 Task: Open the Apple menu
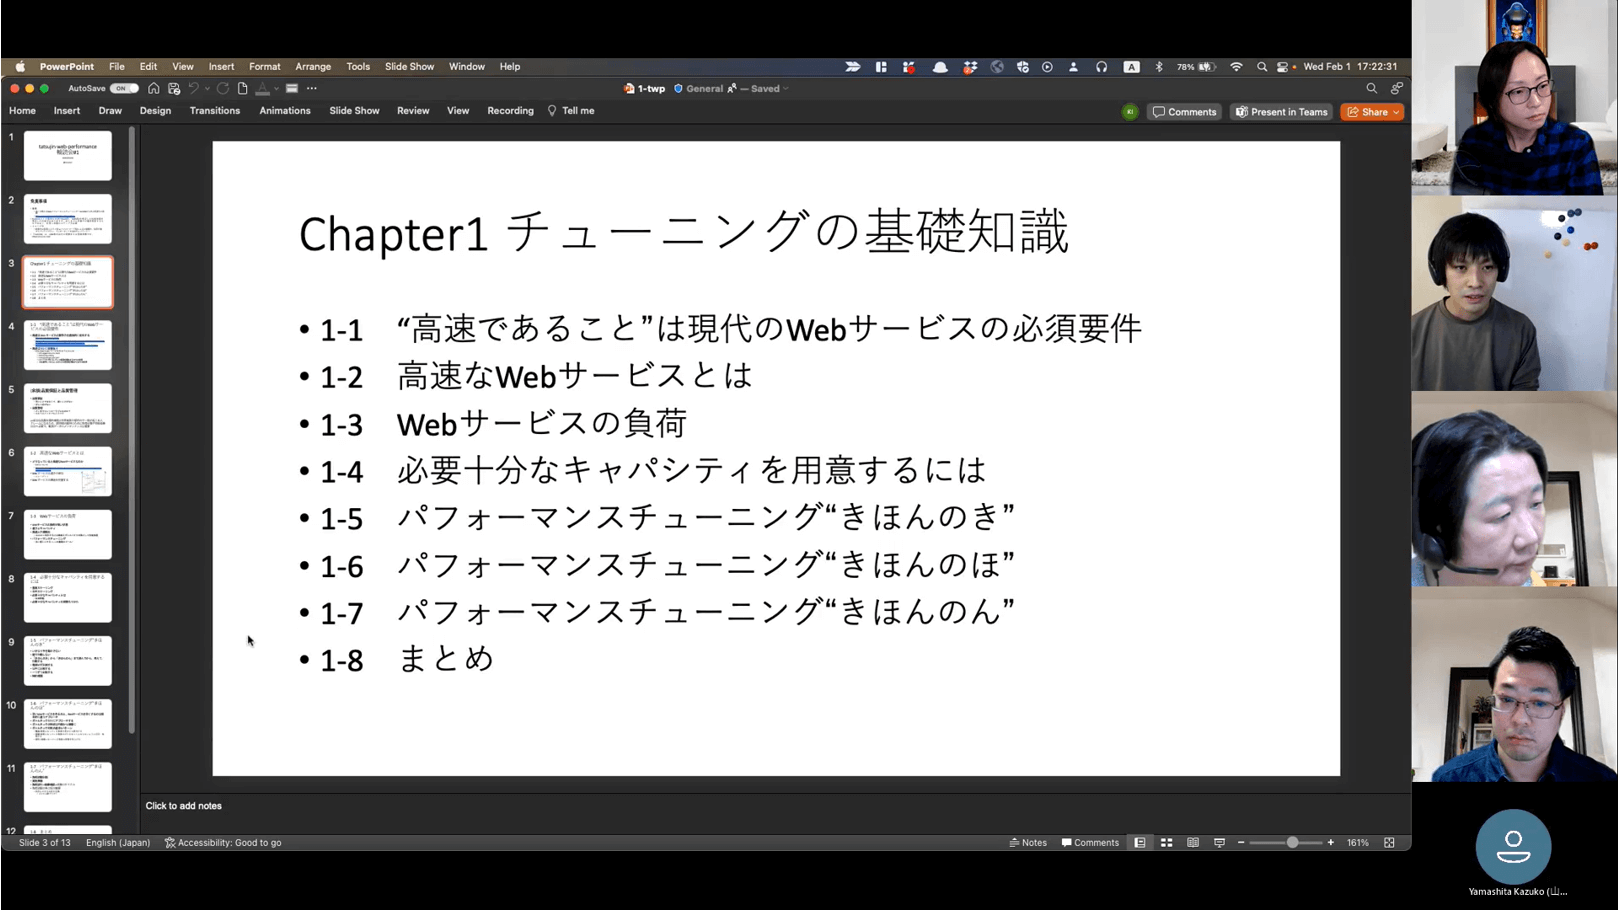pos(20,67)
